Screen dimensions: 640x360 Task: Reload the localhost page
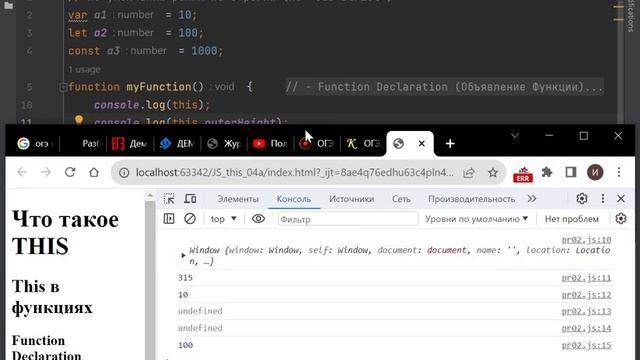pos(70,172)
